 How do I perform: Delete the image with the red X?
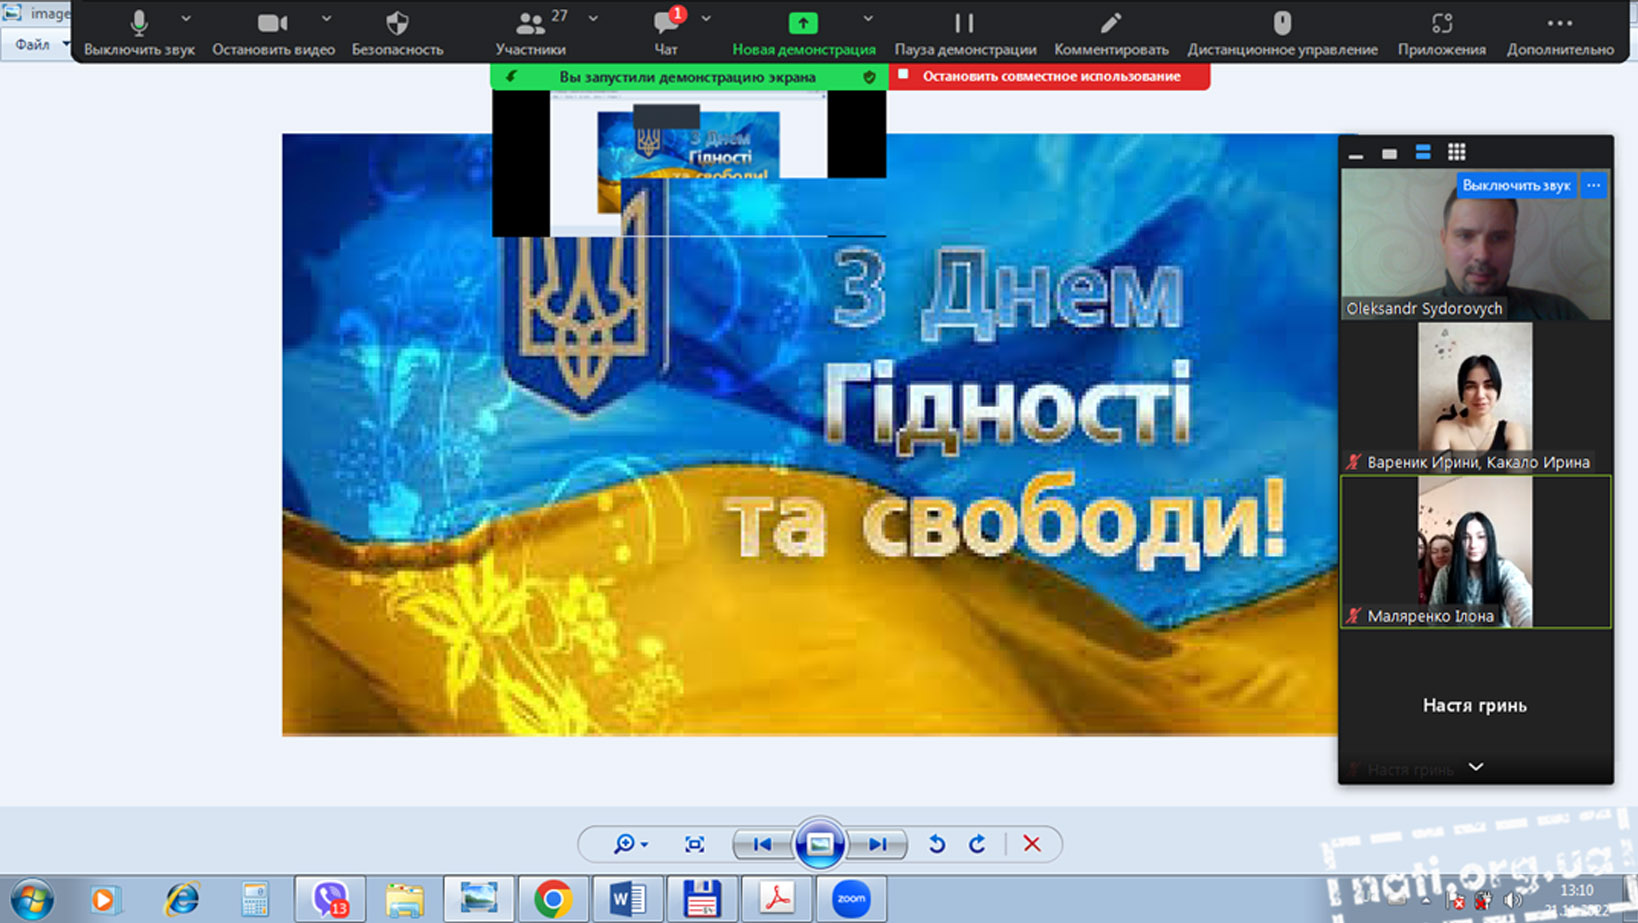[1032, 845]
